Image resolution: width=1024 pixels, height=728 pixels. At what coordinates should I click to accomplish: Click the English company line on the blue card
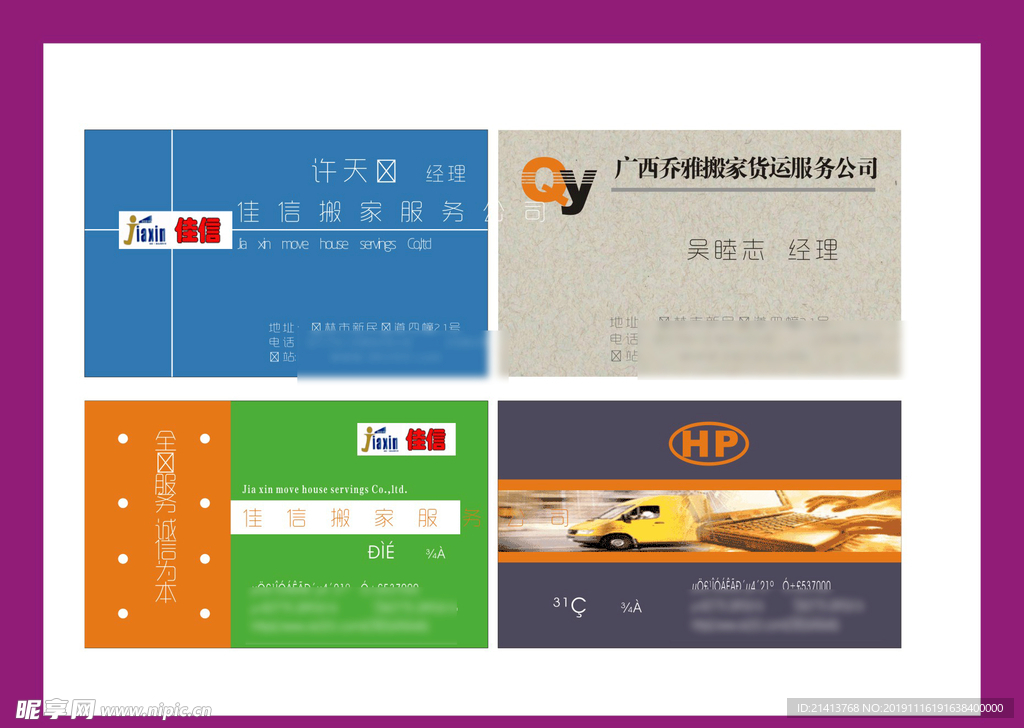[332, 244]
